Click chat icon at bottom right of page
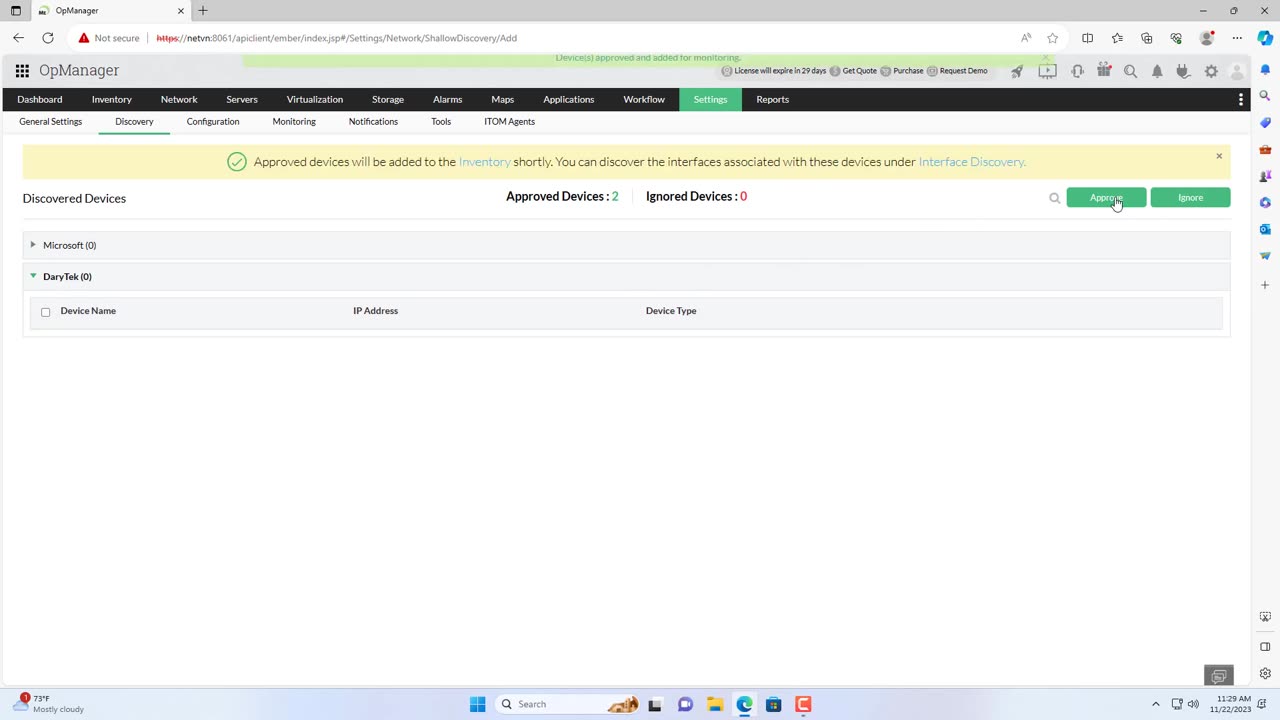The image size is (1280, 720). pos(1219,676)
